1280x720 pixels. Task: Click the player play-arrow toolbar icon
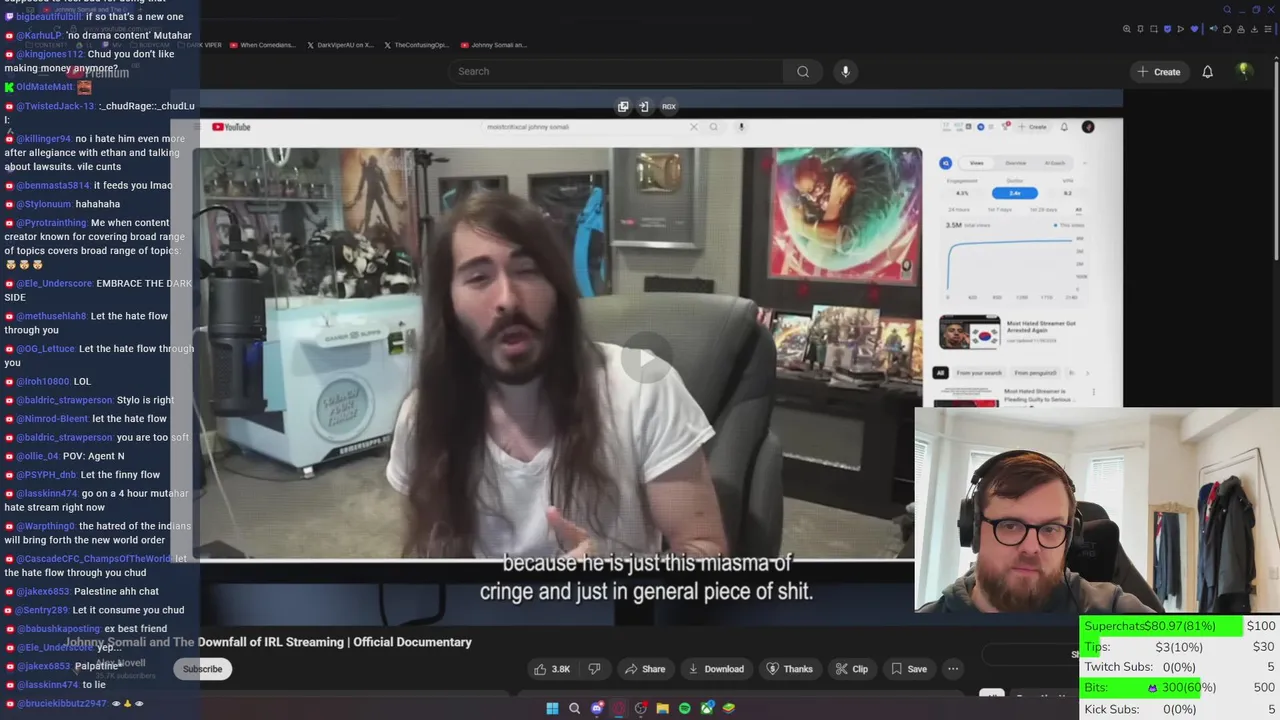tap(1181, 29)
